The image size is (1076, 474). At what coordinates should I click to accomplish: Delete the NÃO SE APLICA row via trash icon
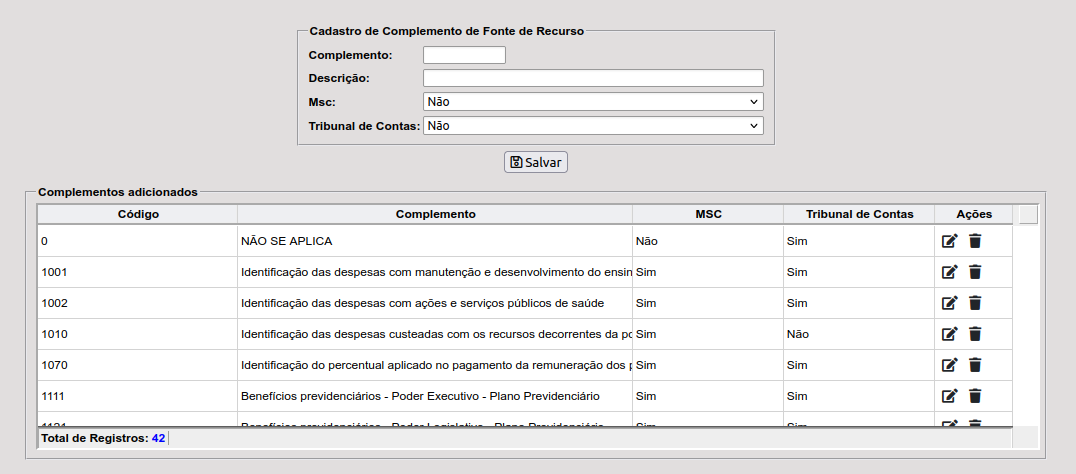click(x=975, y=241)
